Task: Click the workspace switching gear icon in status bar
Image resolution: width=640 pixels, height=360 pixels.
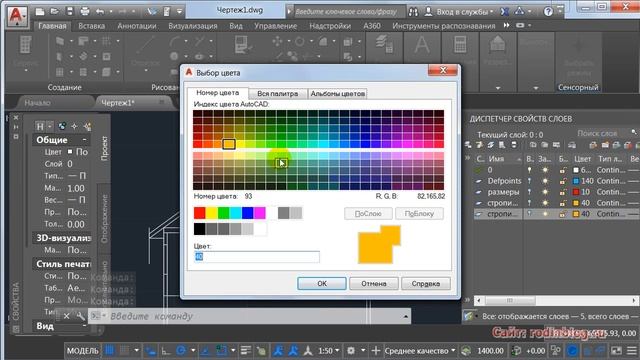Action: pyautogui.click(x=351, y=351)
